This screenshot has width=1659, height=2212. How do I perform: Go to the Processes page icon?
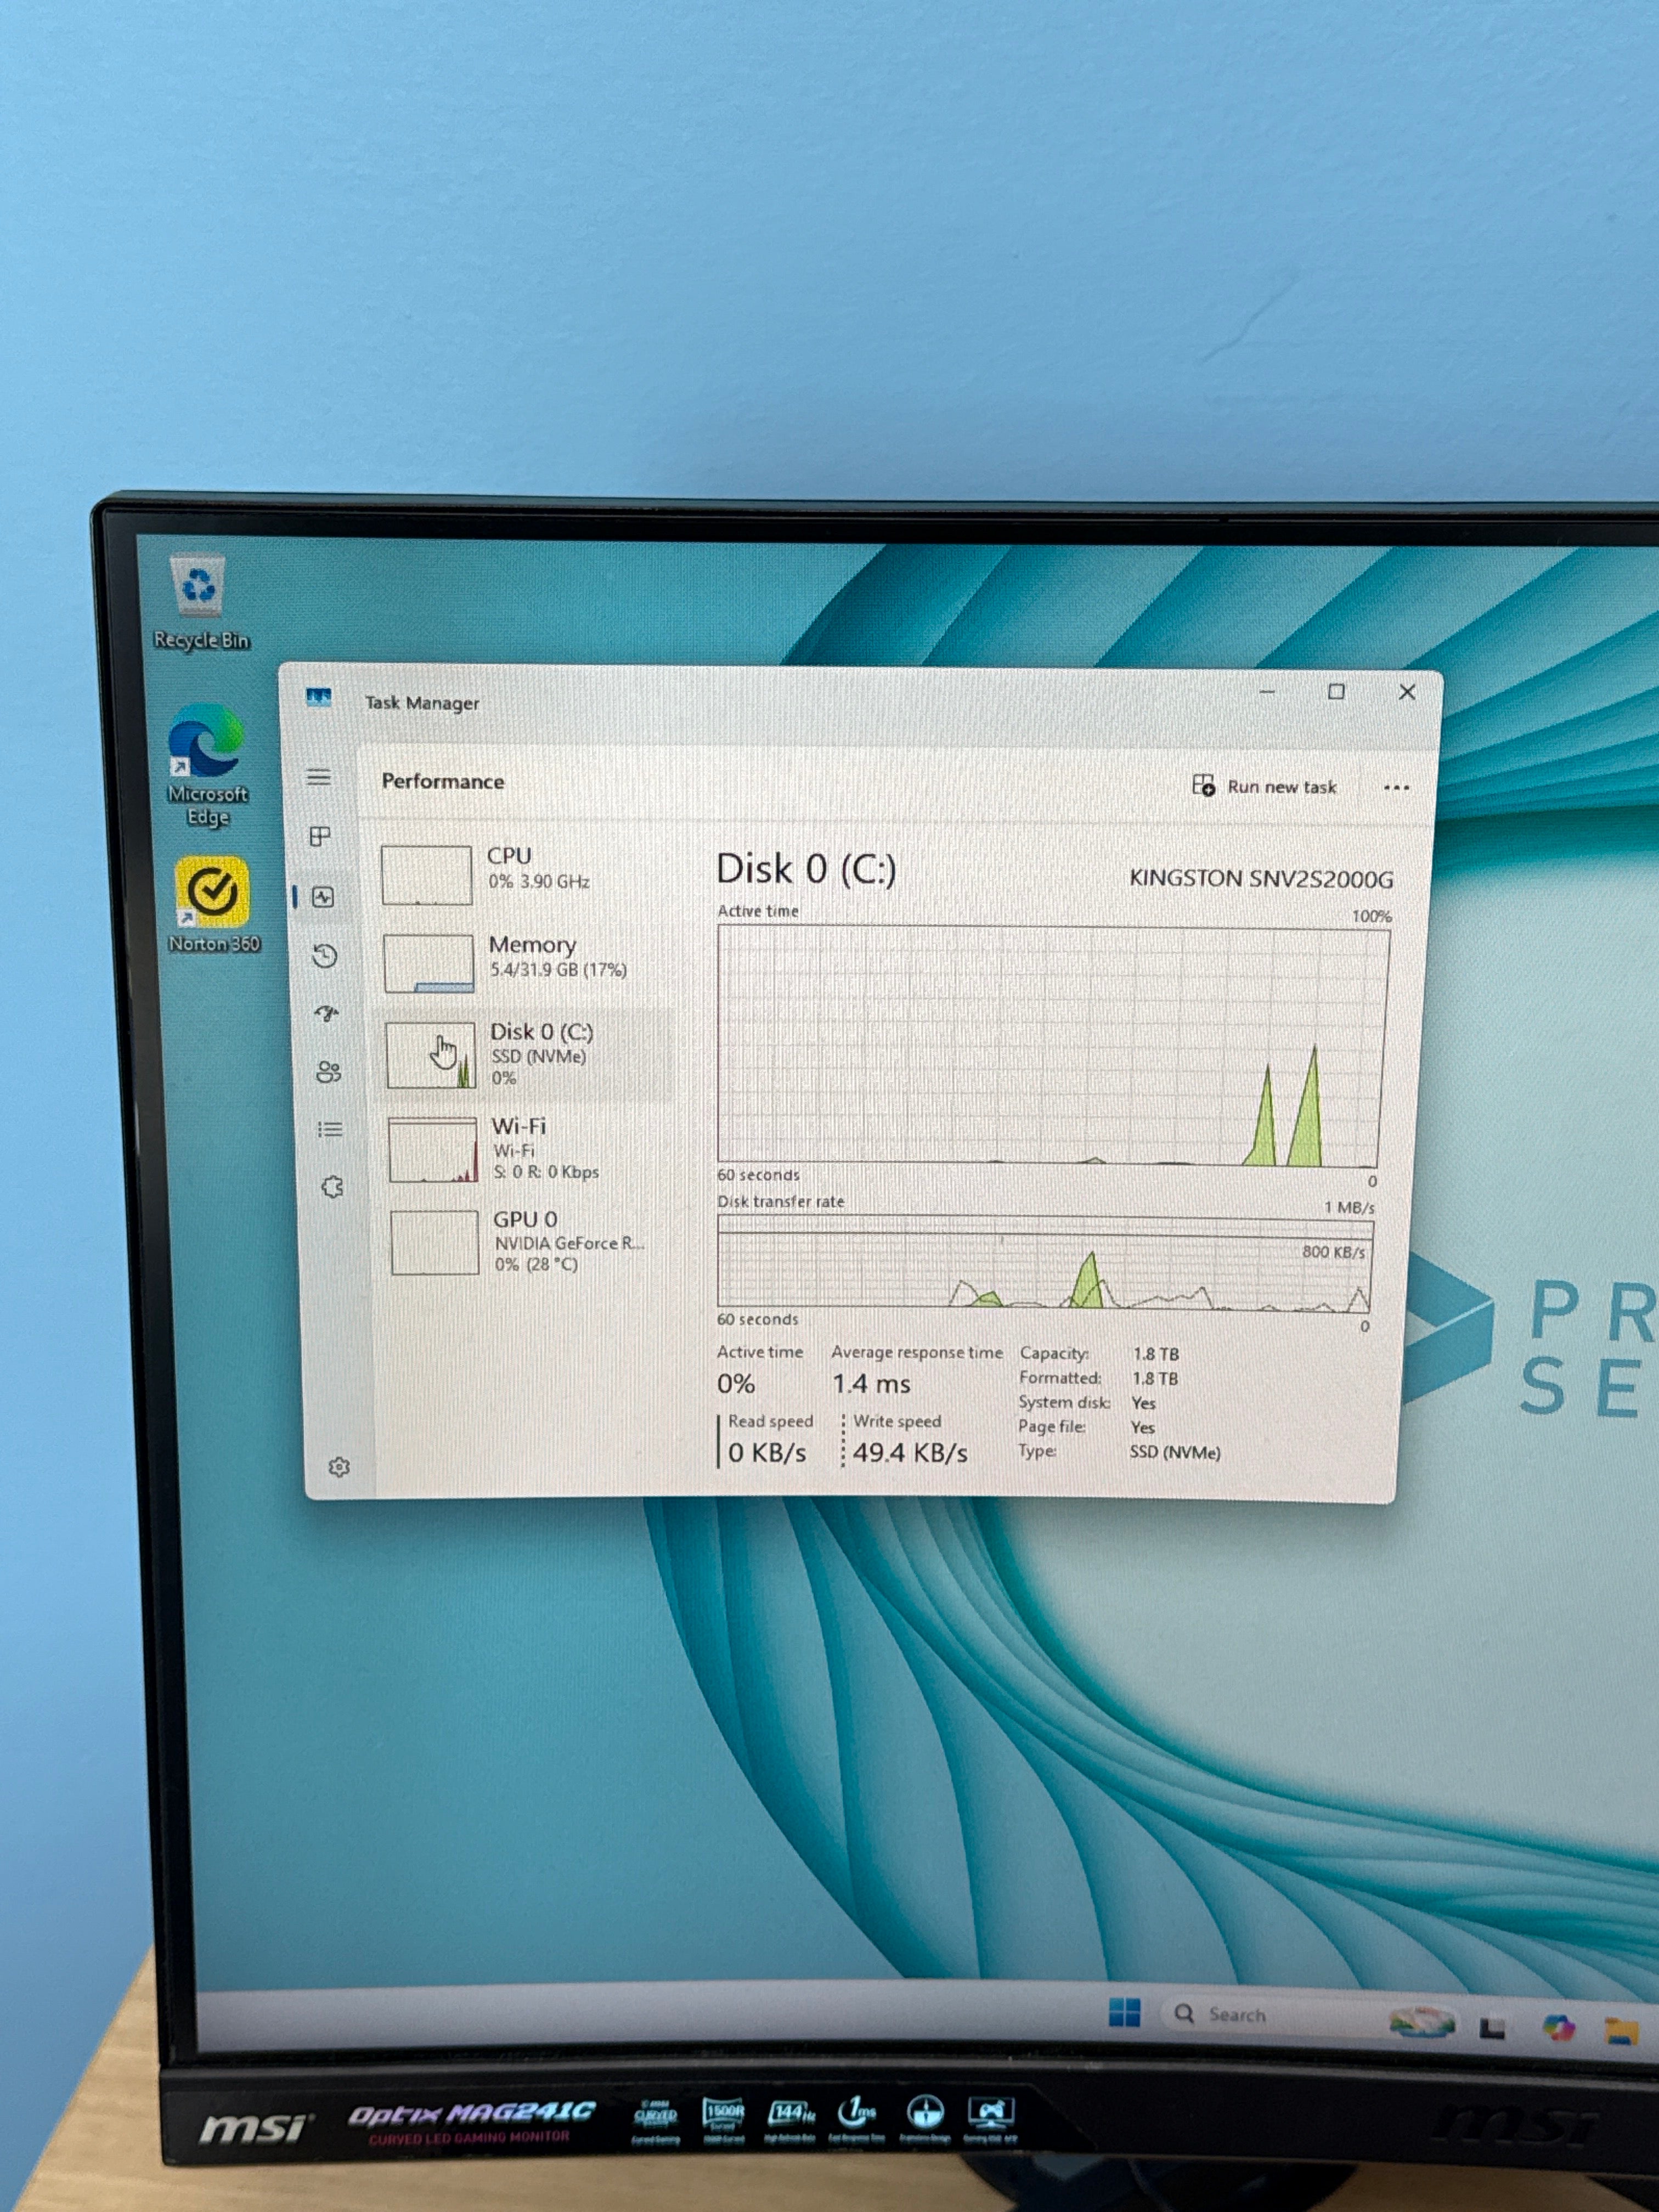pos(320,836)
